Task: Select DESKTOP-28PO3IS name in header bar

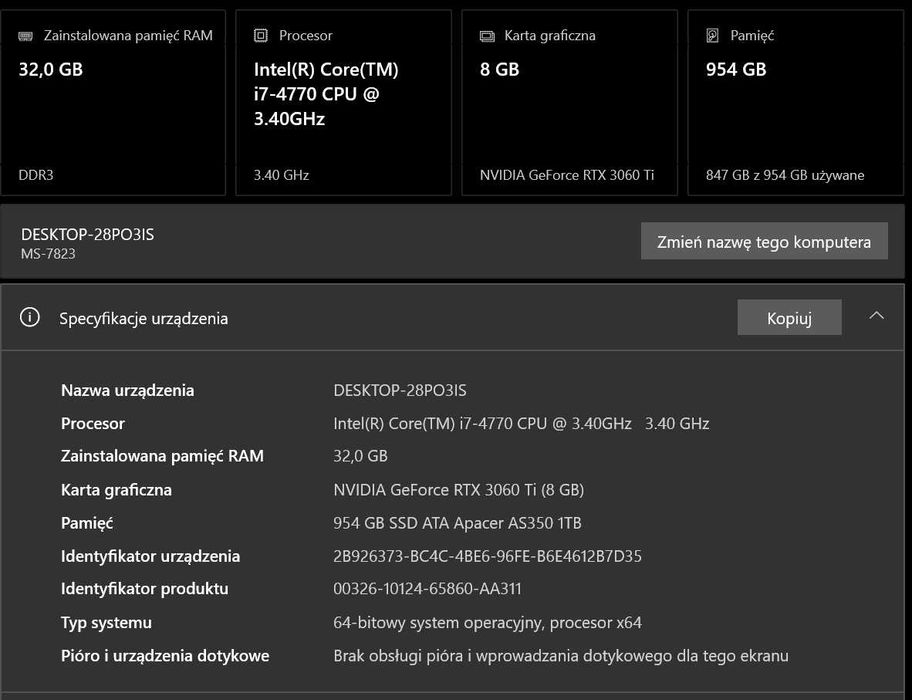Action: coord(88,235)
